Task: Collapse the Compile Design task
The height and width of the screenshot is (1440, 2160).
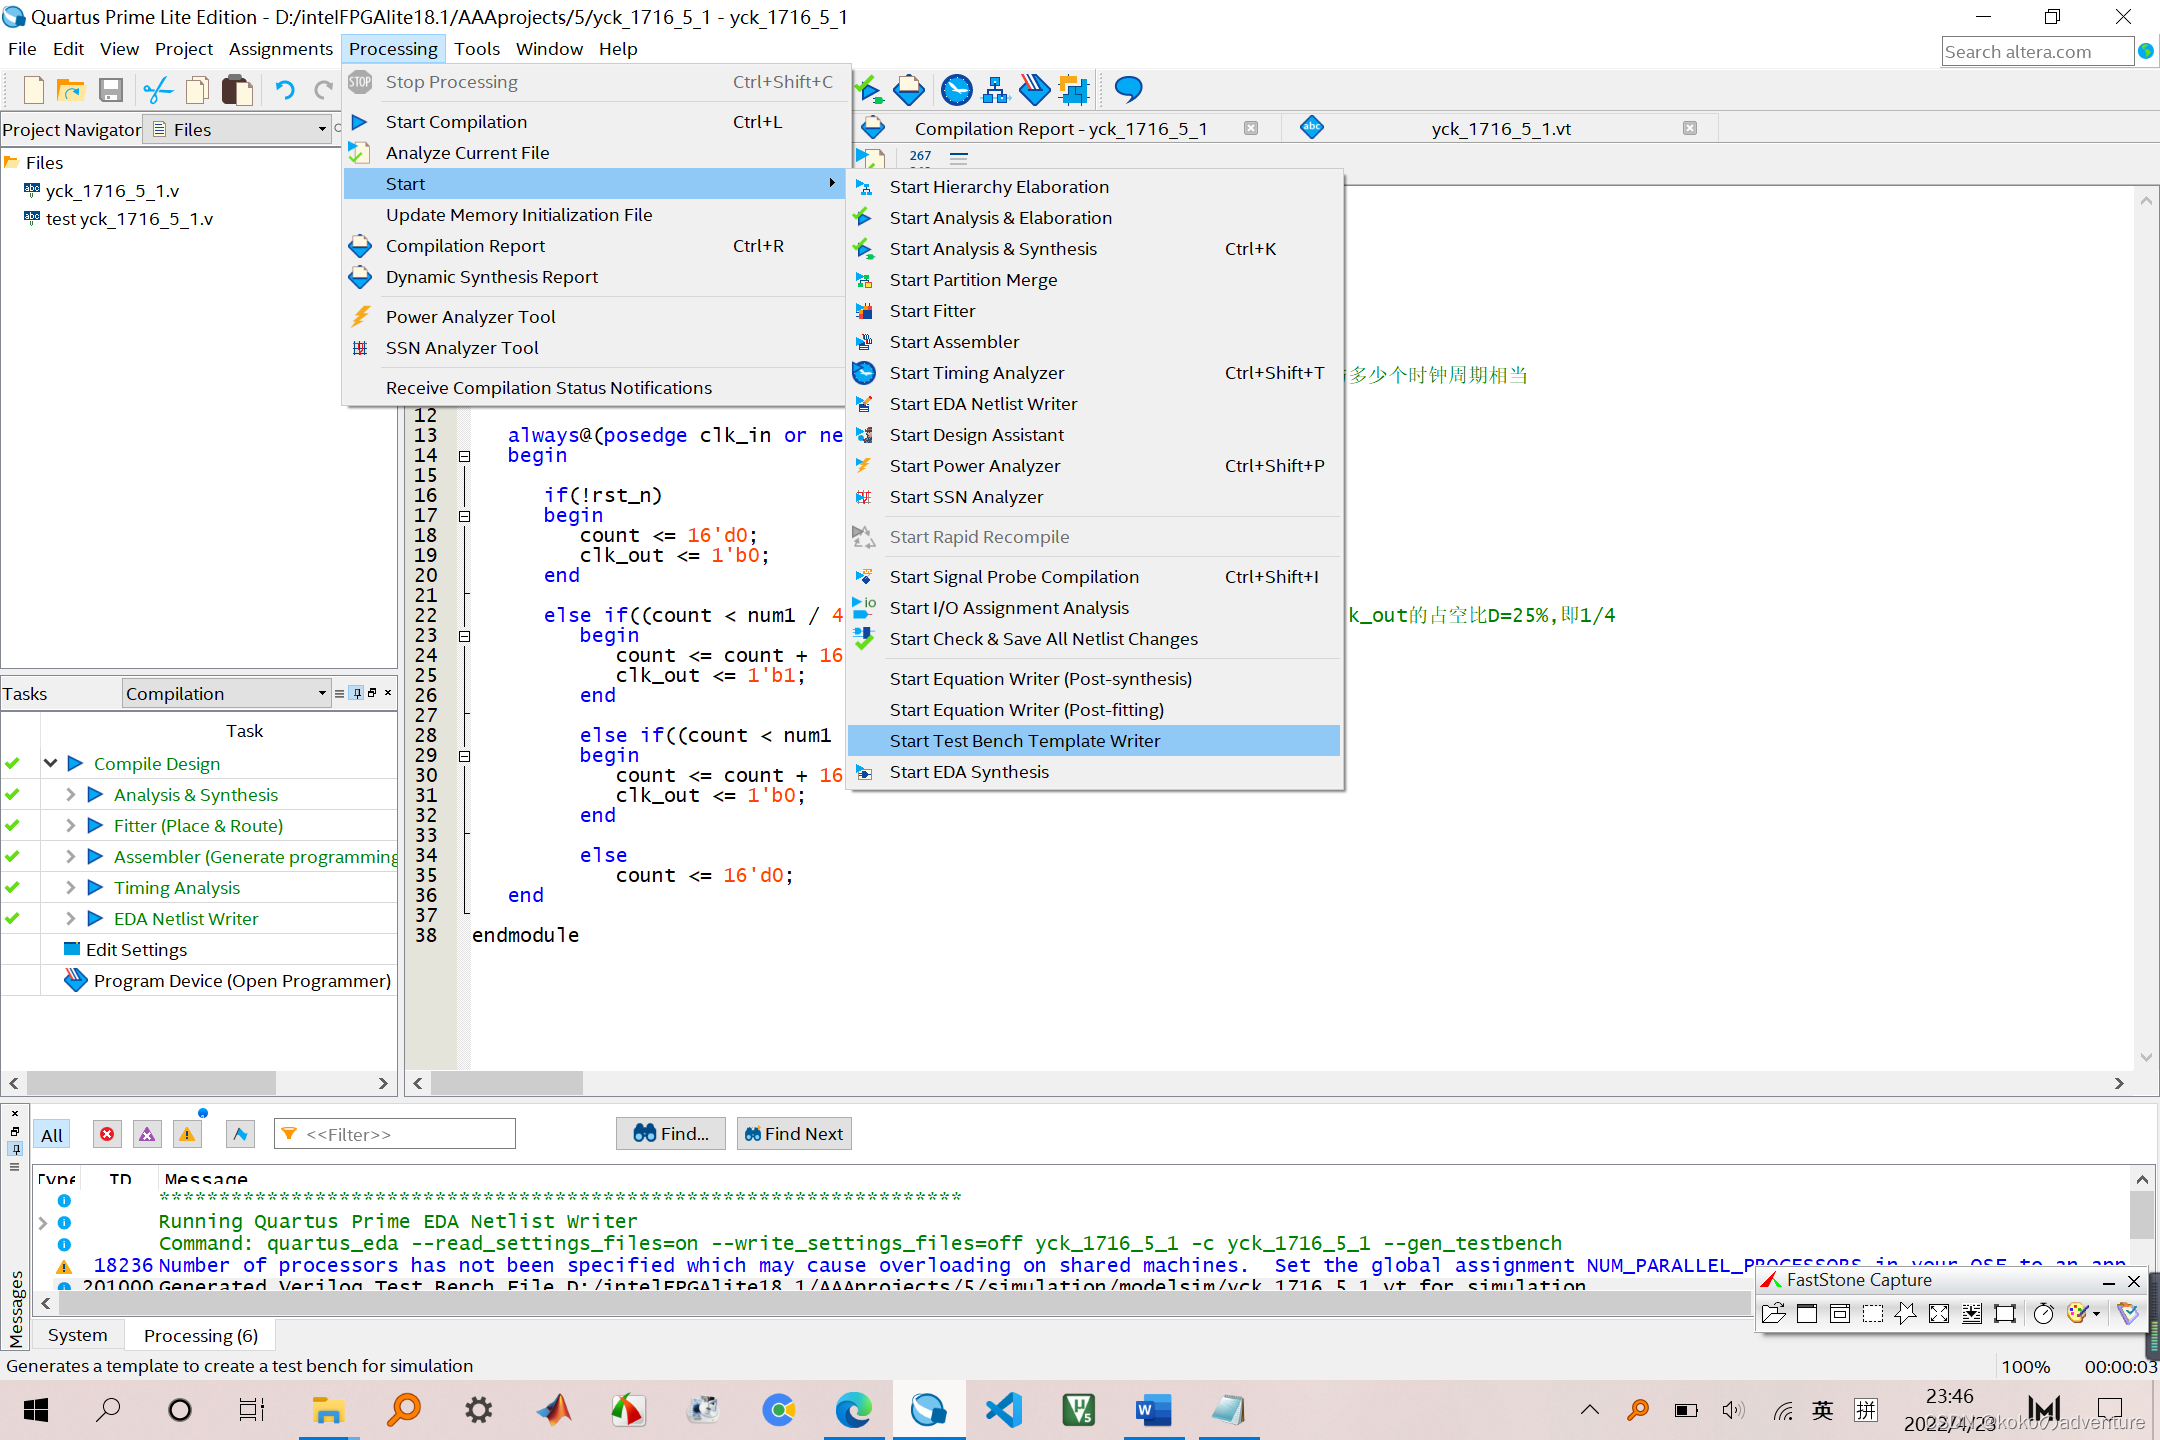Action: click(50, 763)
